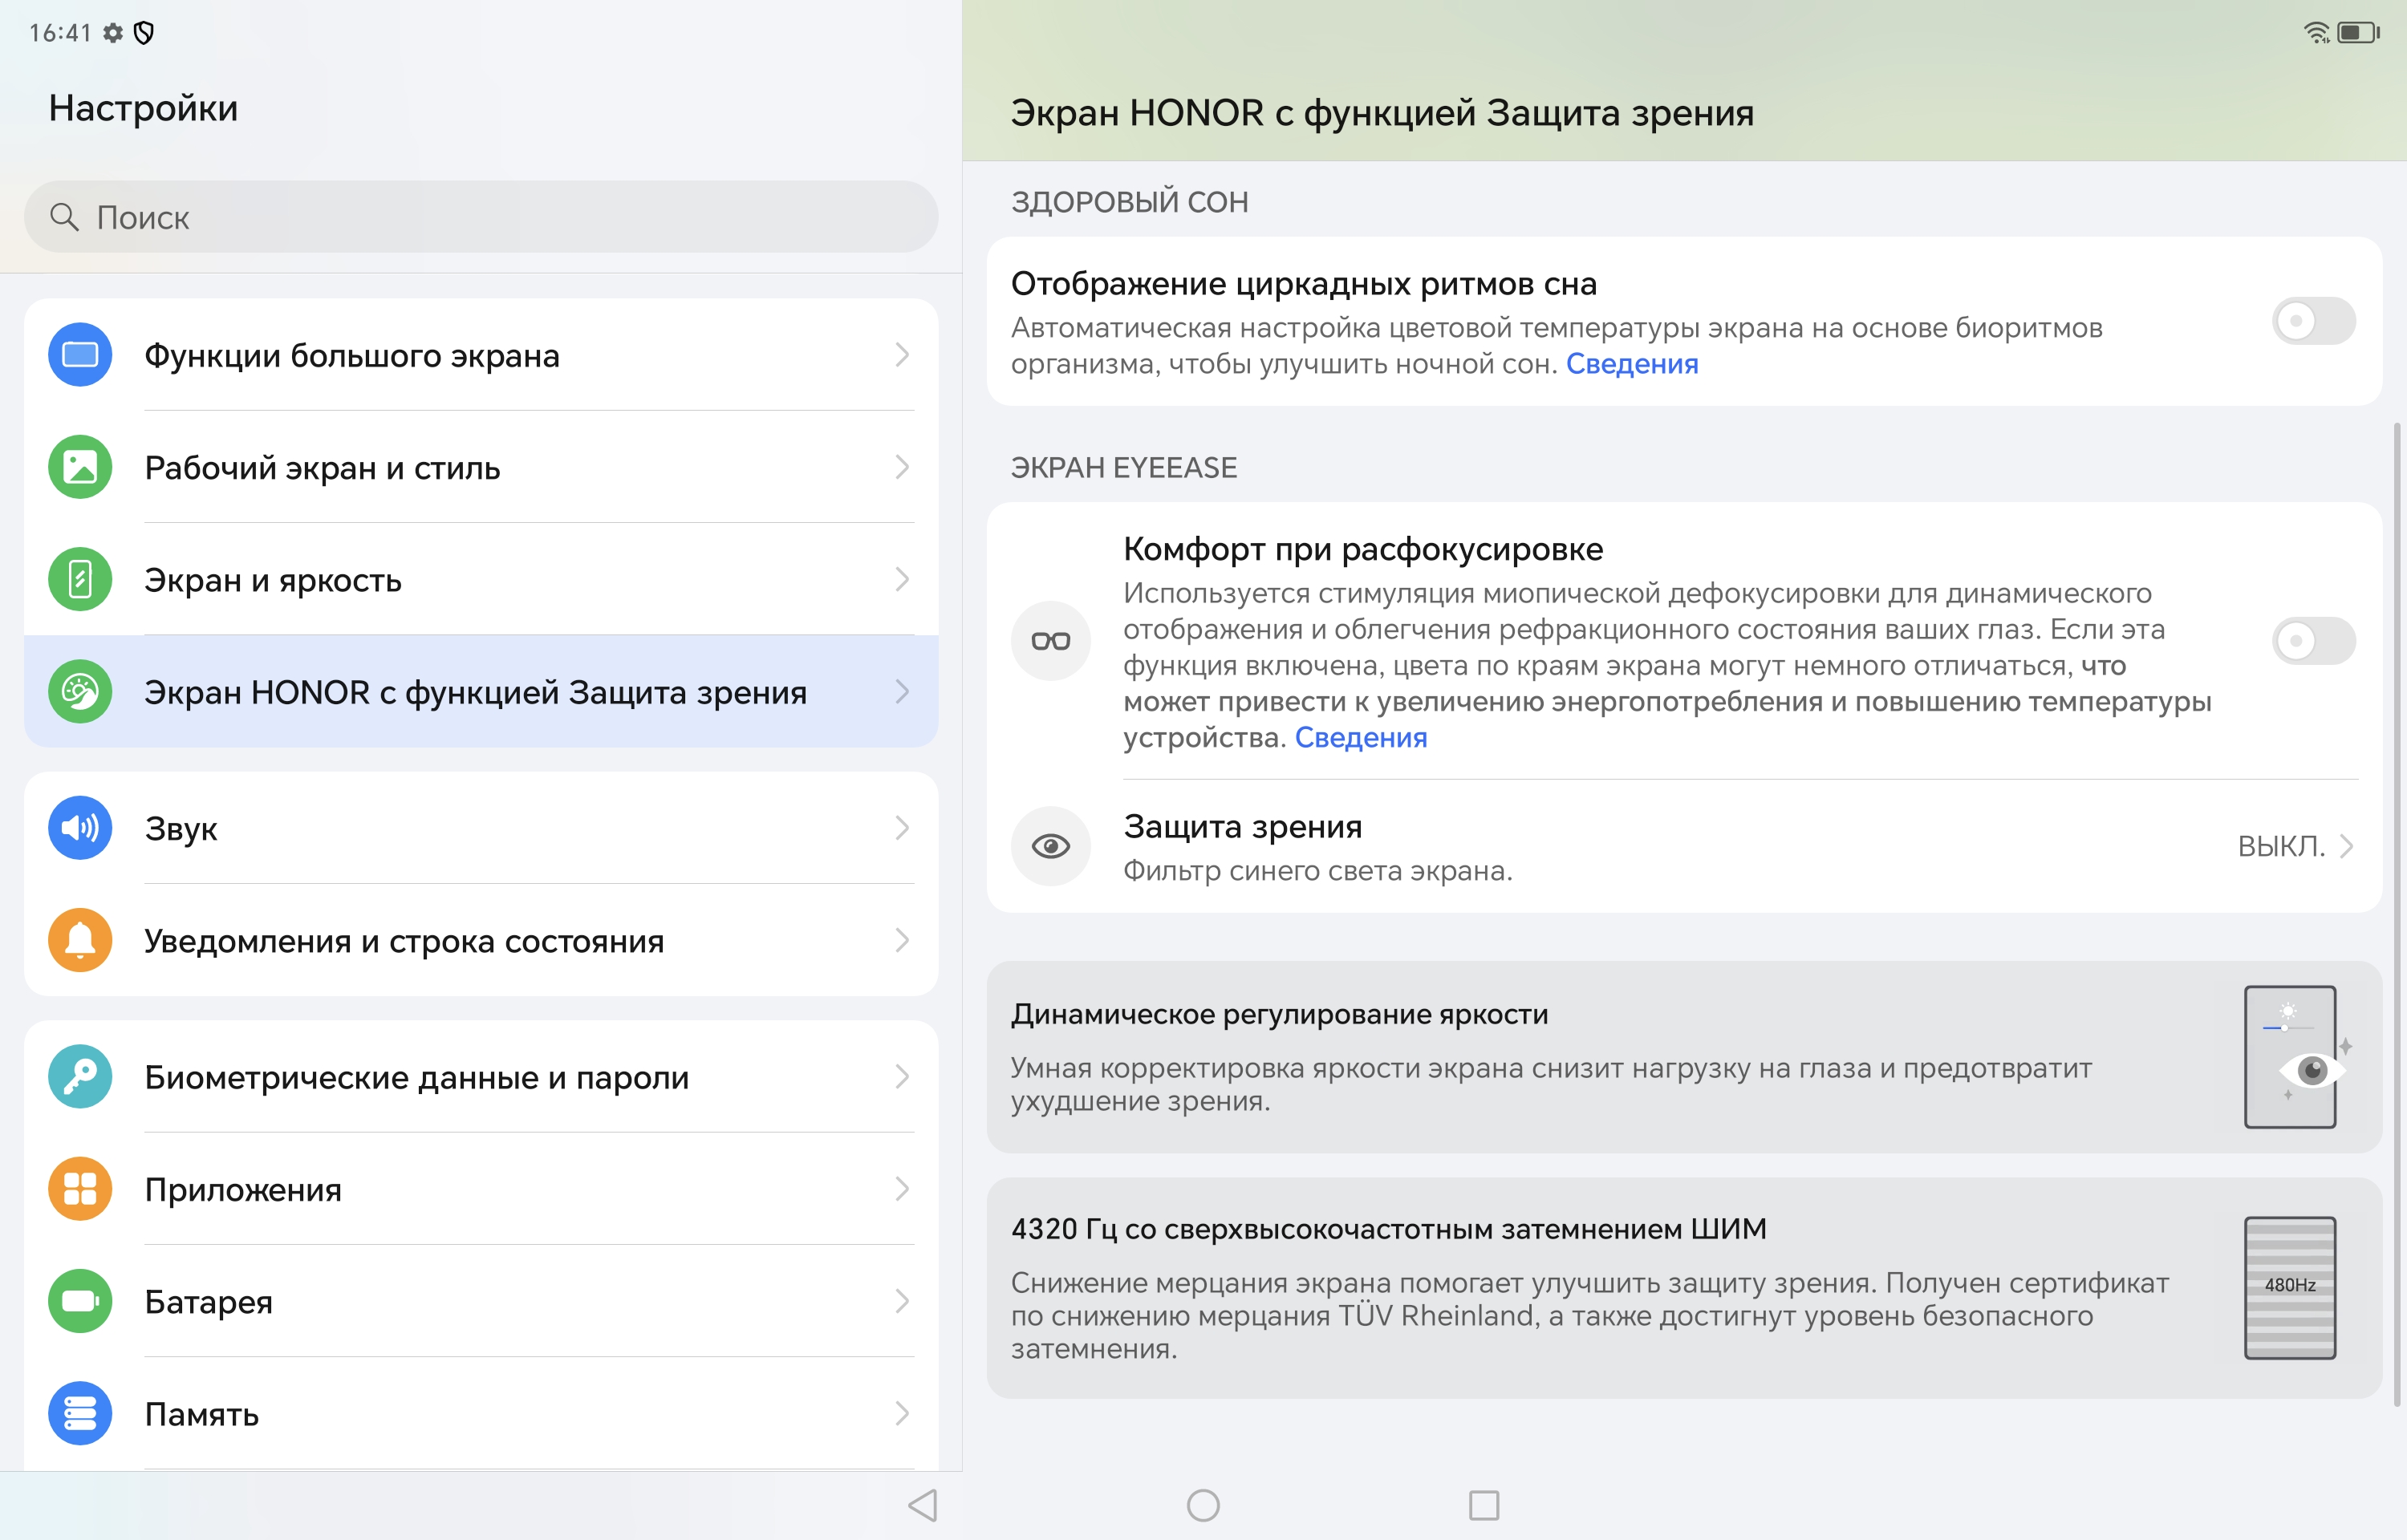Tap the orange Apps grid icon
2407x1540 pixels.
(x=80, y=1189)
